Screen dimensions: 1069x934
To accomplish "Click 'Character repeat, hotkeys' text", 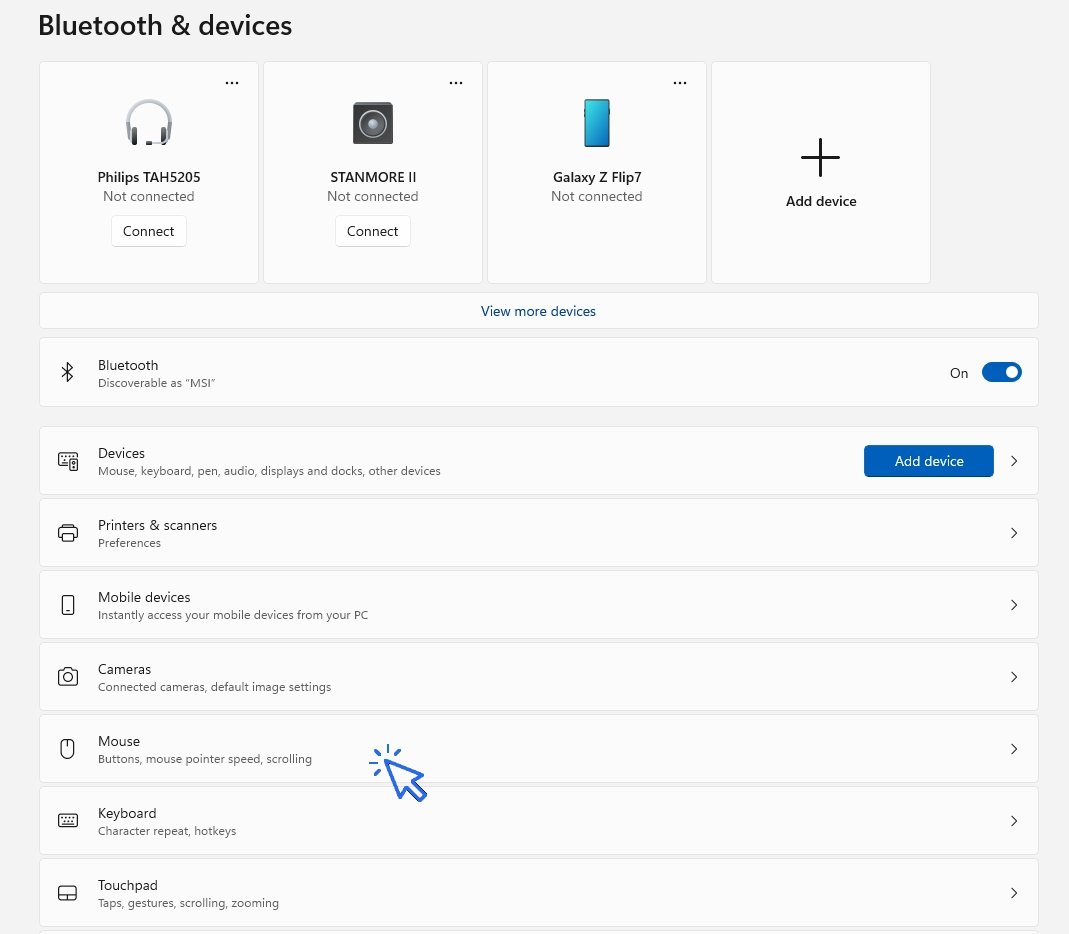I will pos(167,831).
